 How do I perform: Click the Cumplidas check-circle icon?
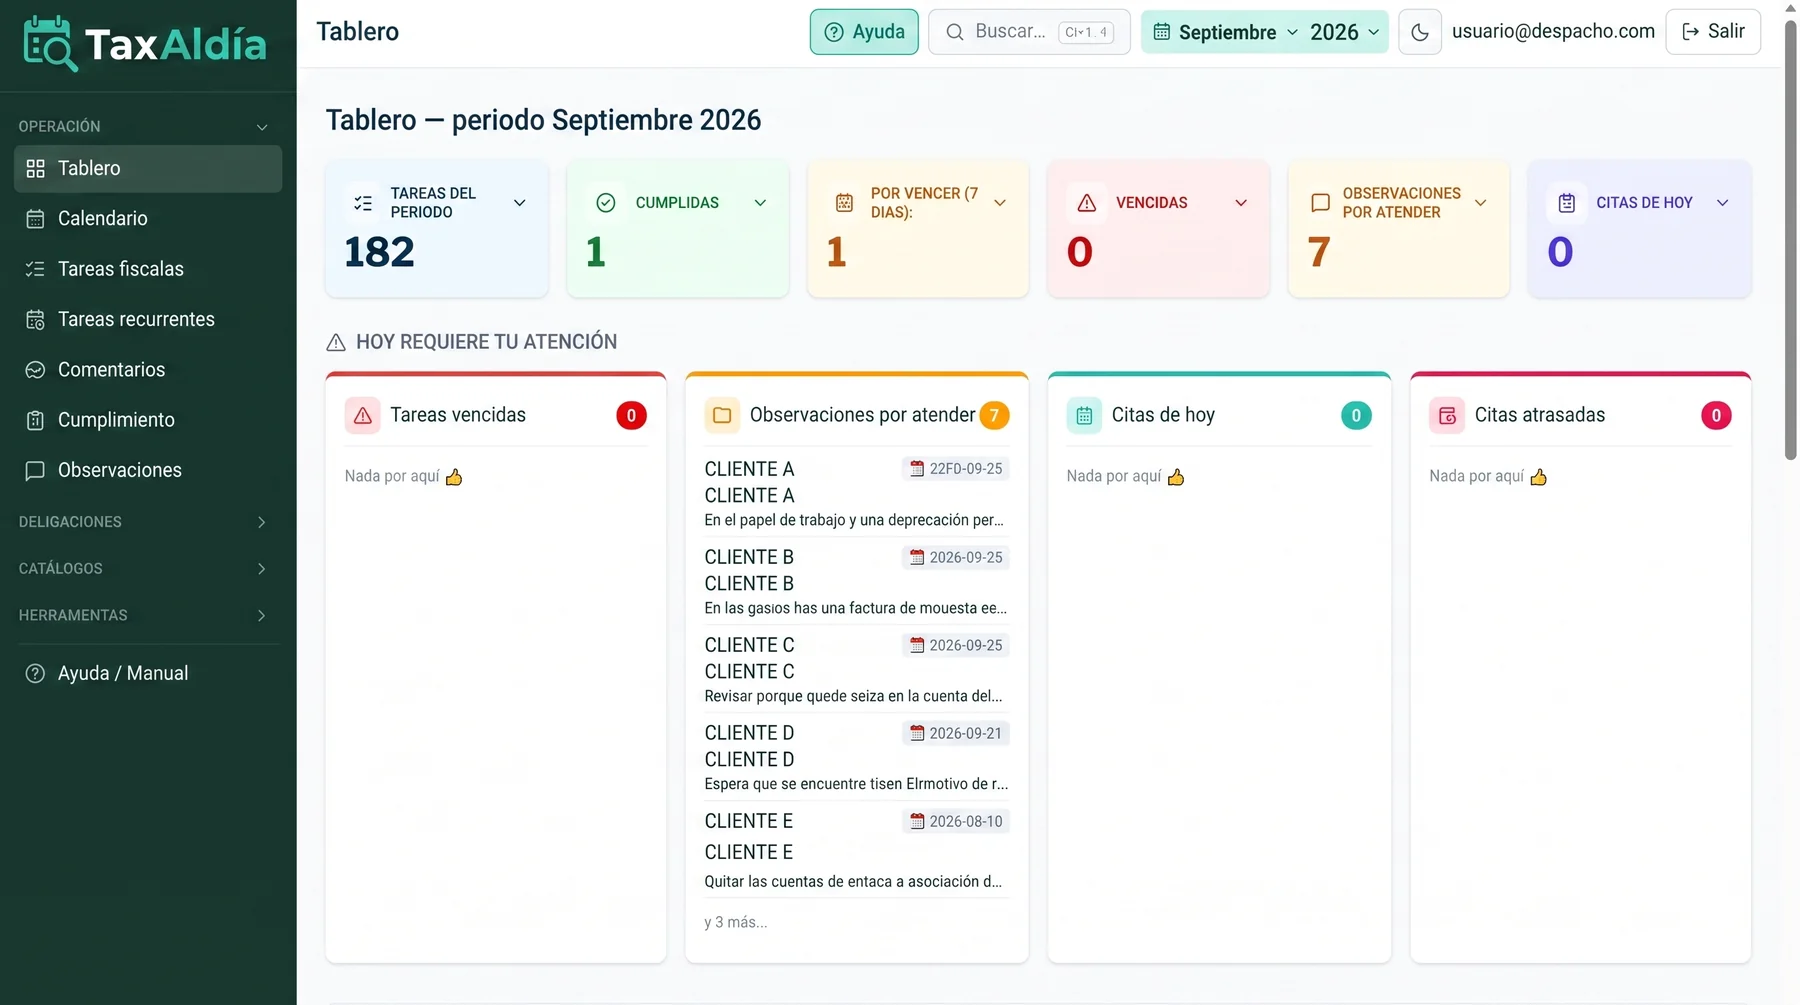coord(605,203)
